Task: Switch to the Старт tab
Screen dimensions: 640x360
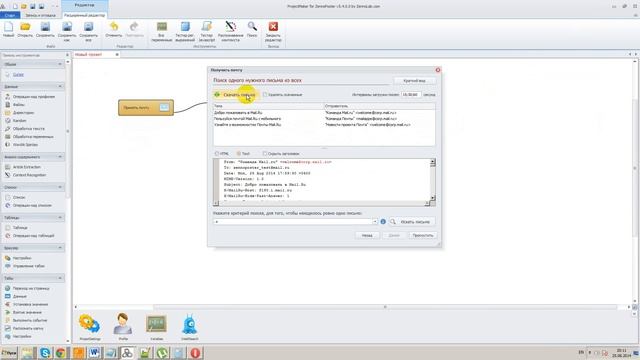Action: pos(10,15)
